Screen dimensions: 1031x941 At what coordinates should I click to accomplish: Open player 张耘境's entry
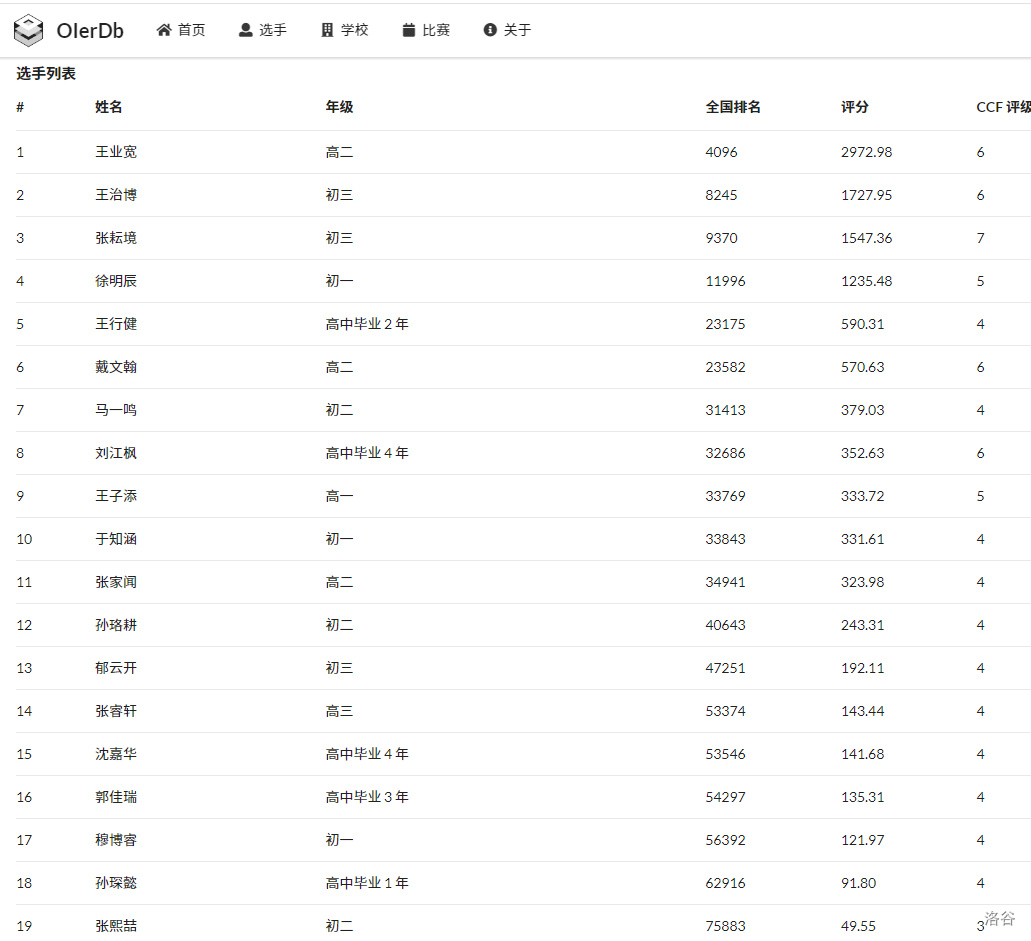pyautogui.click(x=116, y=238)
